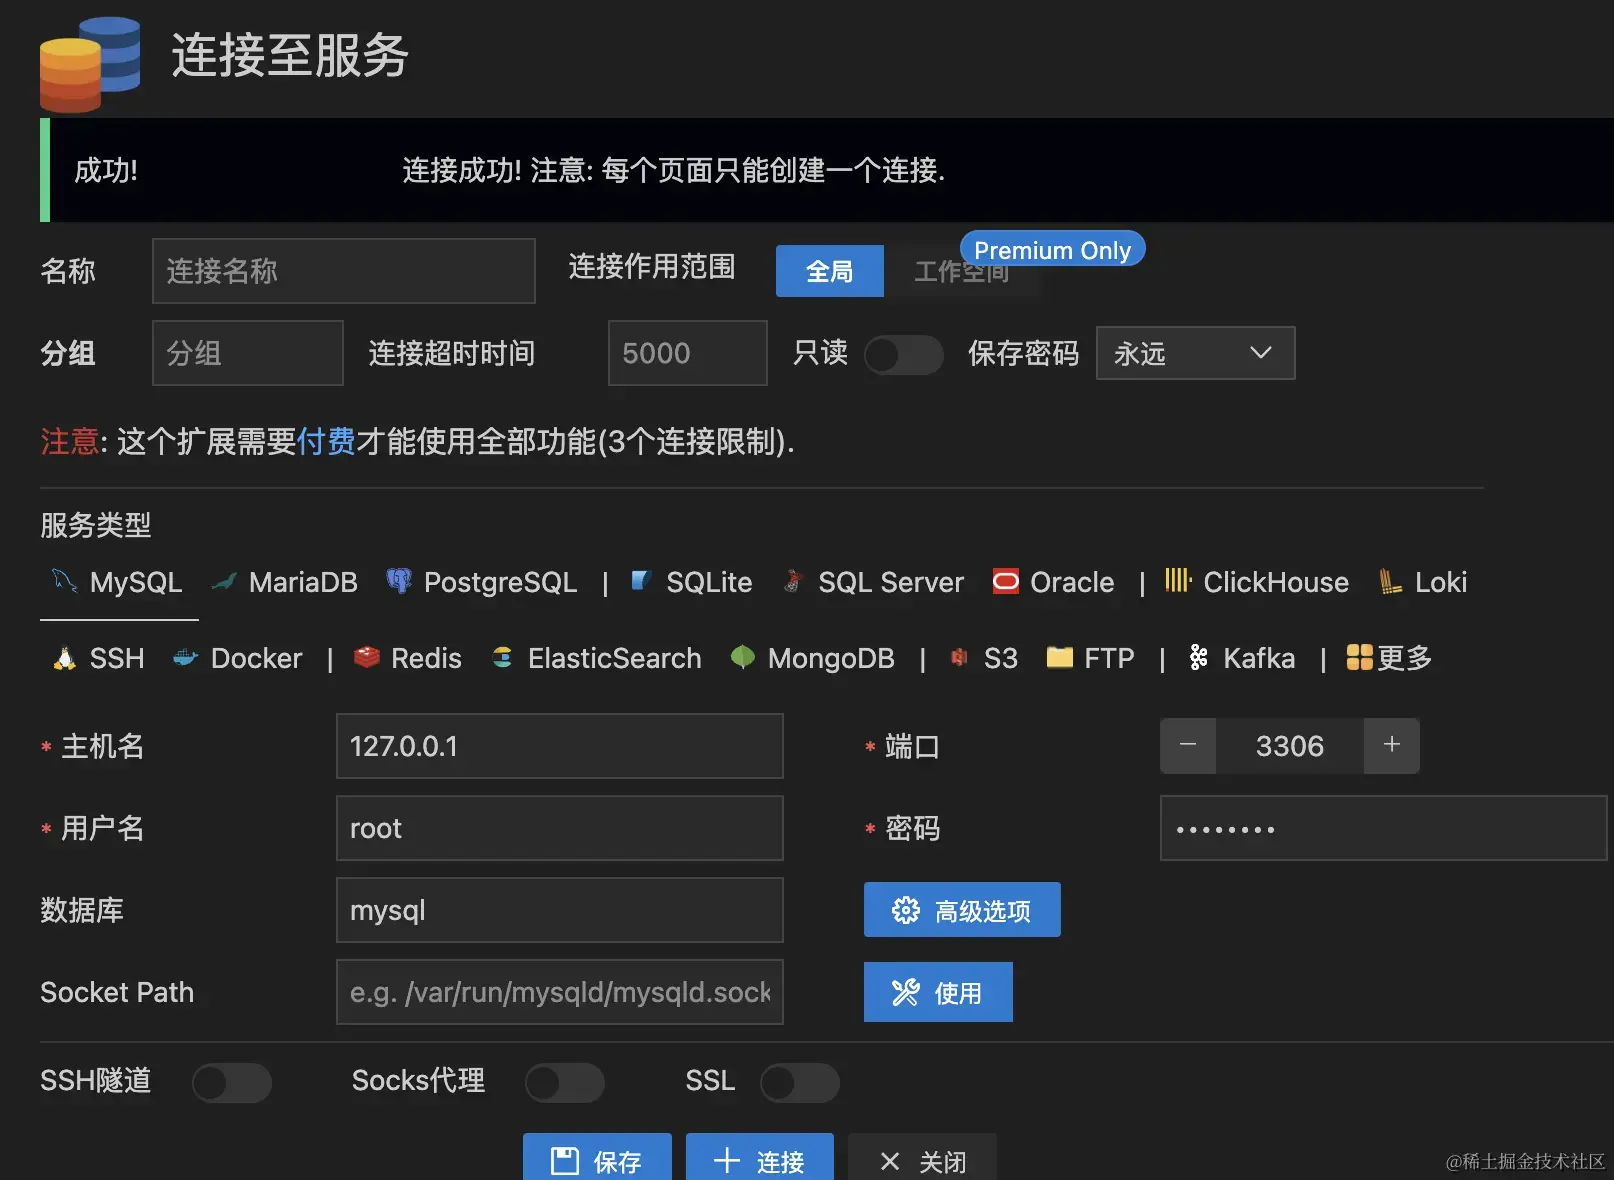Viewport: 1614px width, 1180px height.
Task: Choose Loki service type
Action: pyautogui.click(x=1423, y=582)
